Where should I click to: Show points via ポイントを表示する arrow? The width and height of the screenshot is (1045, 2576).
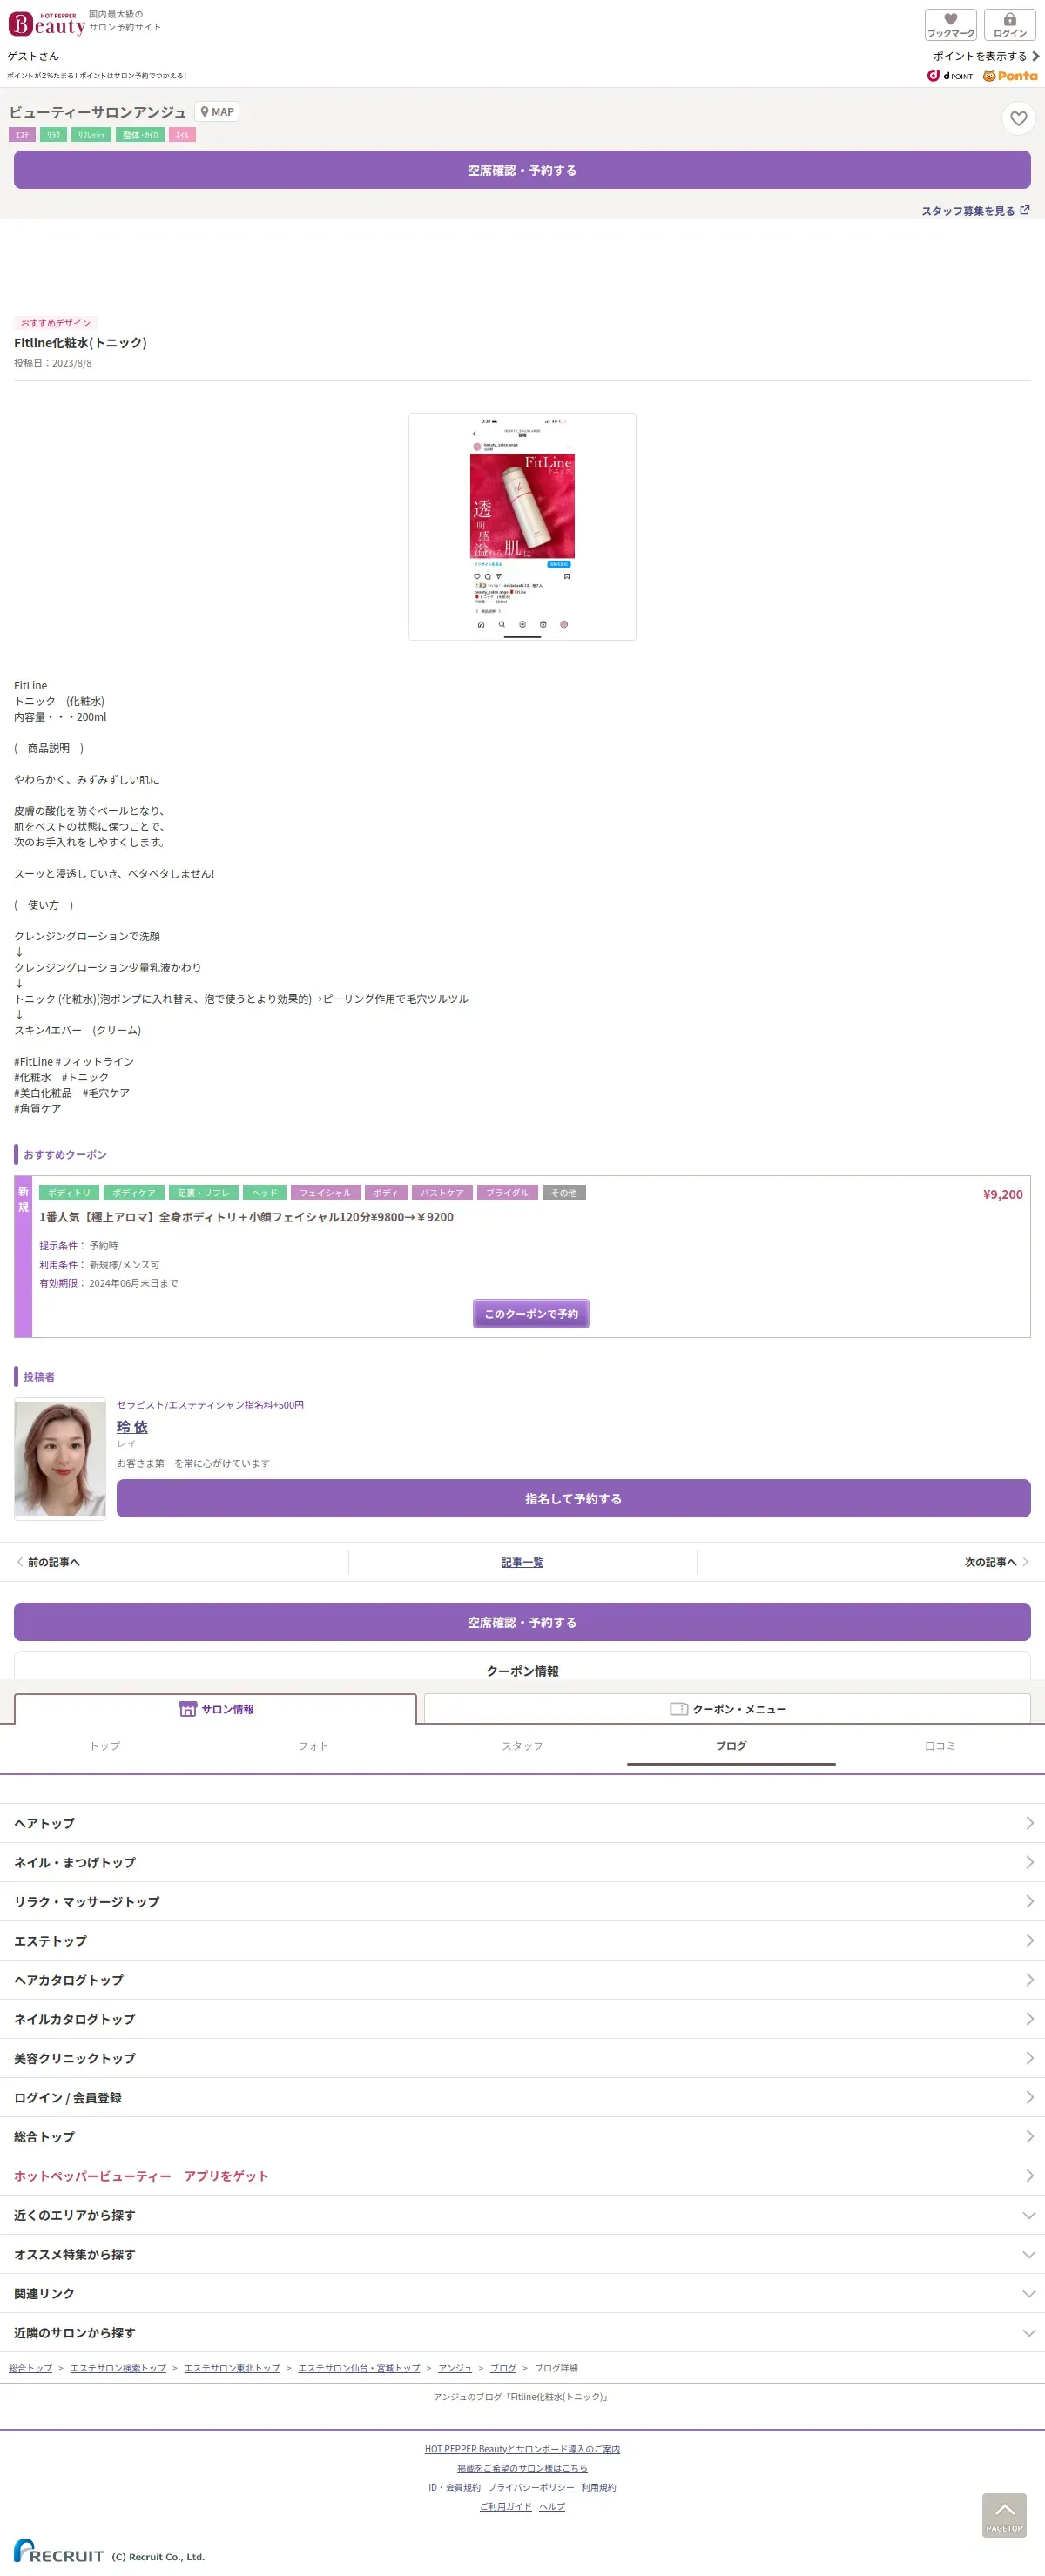tap(986, 56)
